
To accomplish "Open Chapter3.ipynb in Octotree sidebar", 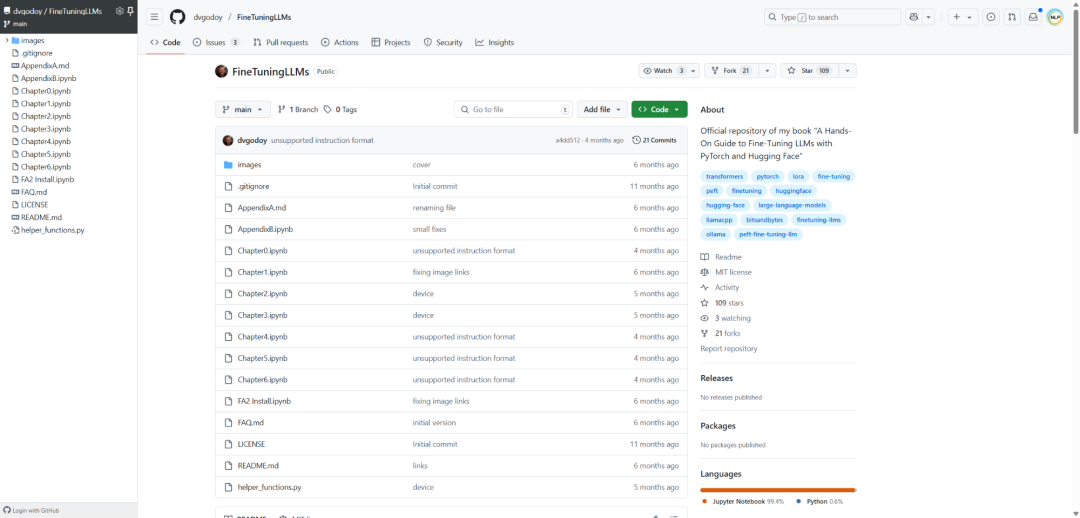I will pos(45,129).
